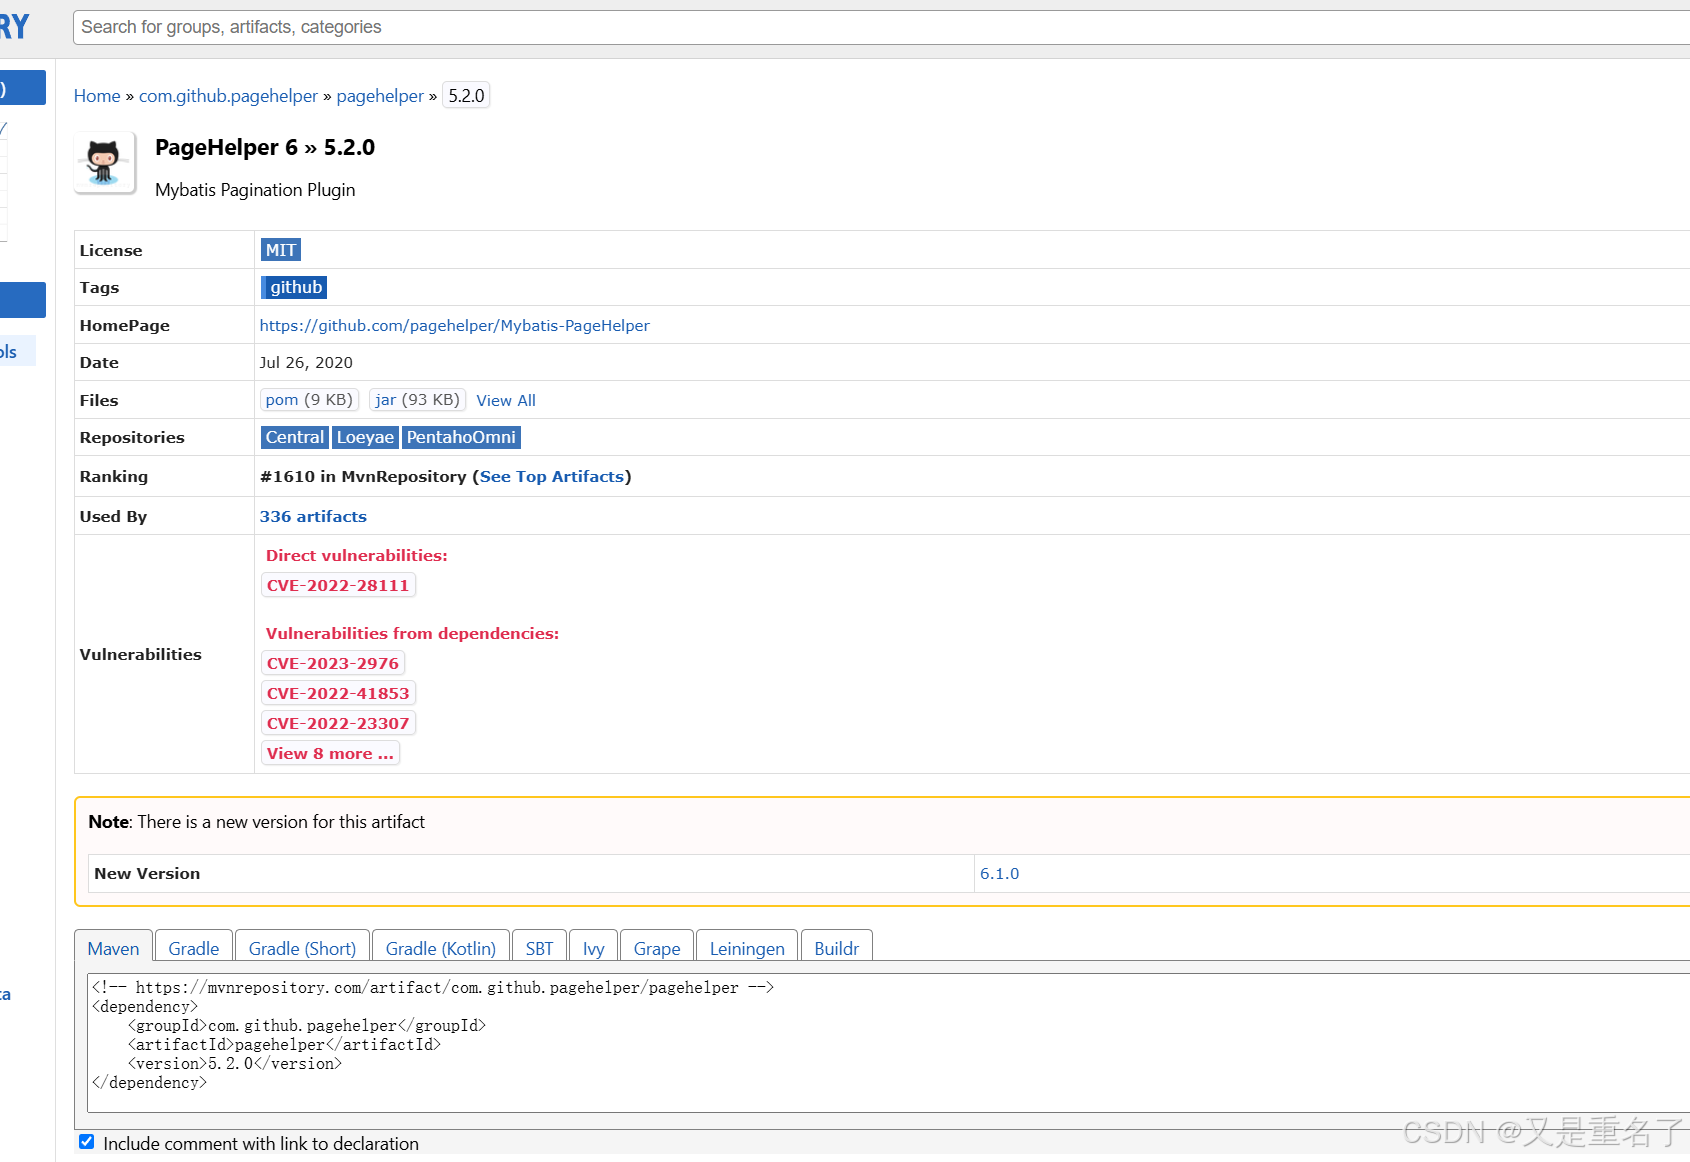Open CVE-2023-2976 vulnerability
This screenshot has width=1690, height=1162.
[x=333, y=663]
